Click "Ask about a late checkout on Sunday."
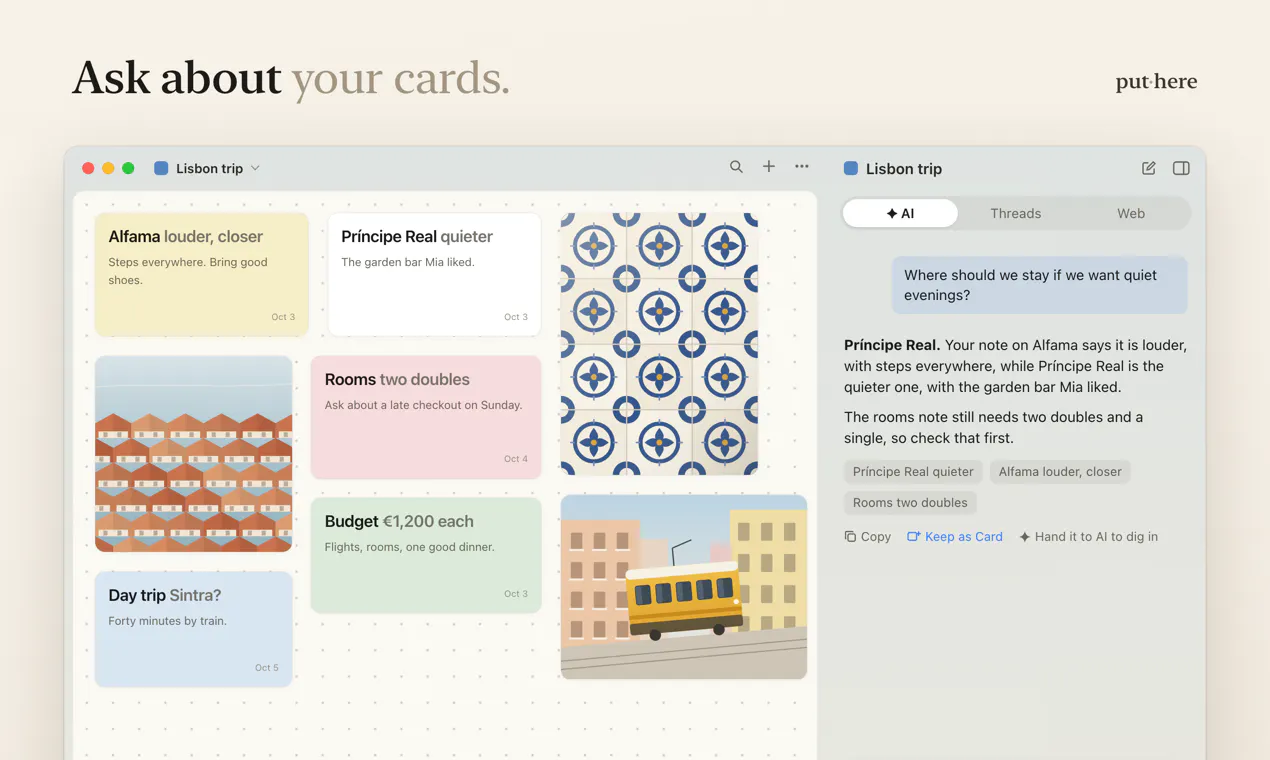The image size is (1270, 760). click(x=424, y=405)
